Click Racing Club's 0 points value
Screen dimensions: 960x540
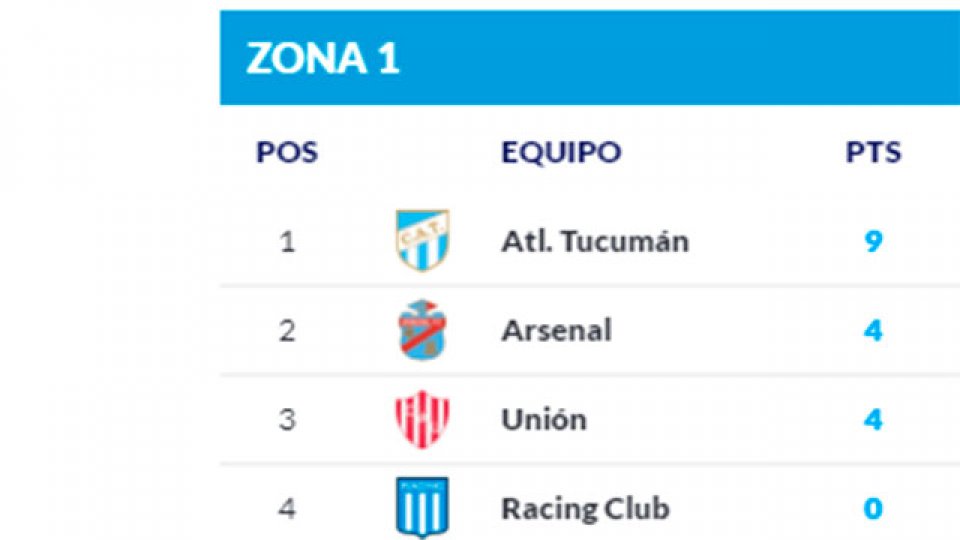tap(873, 508)
